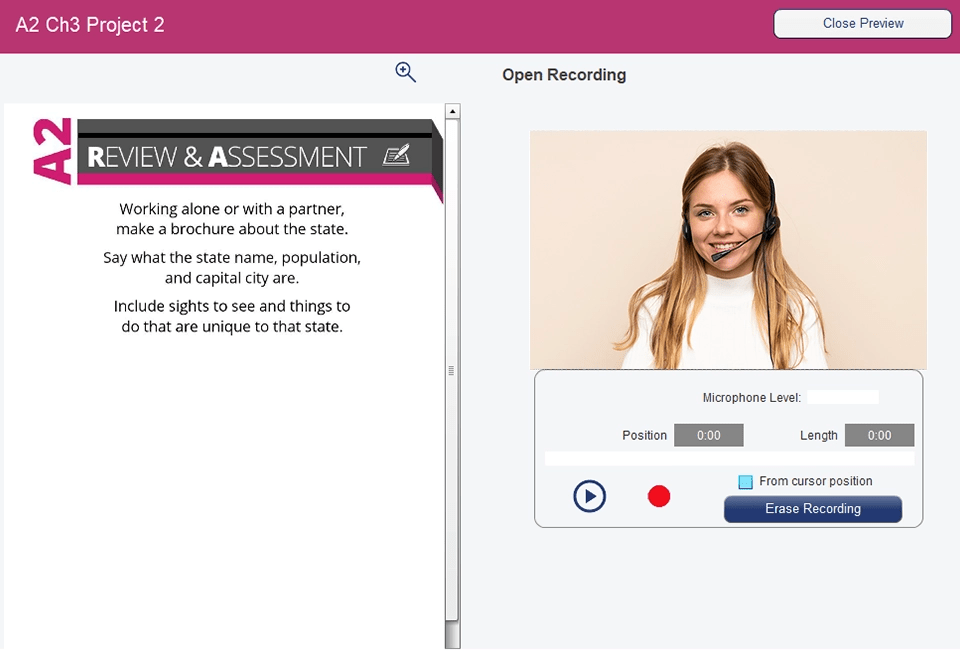Click the Erase Recording button

click(x=812, y=509)
